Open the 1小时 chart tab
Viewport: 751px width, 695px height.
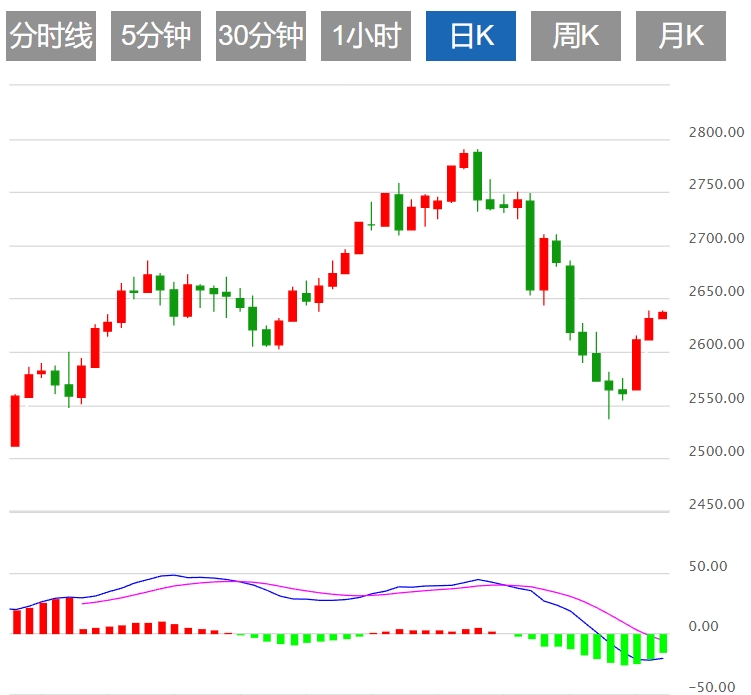[x=365, y=36]
